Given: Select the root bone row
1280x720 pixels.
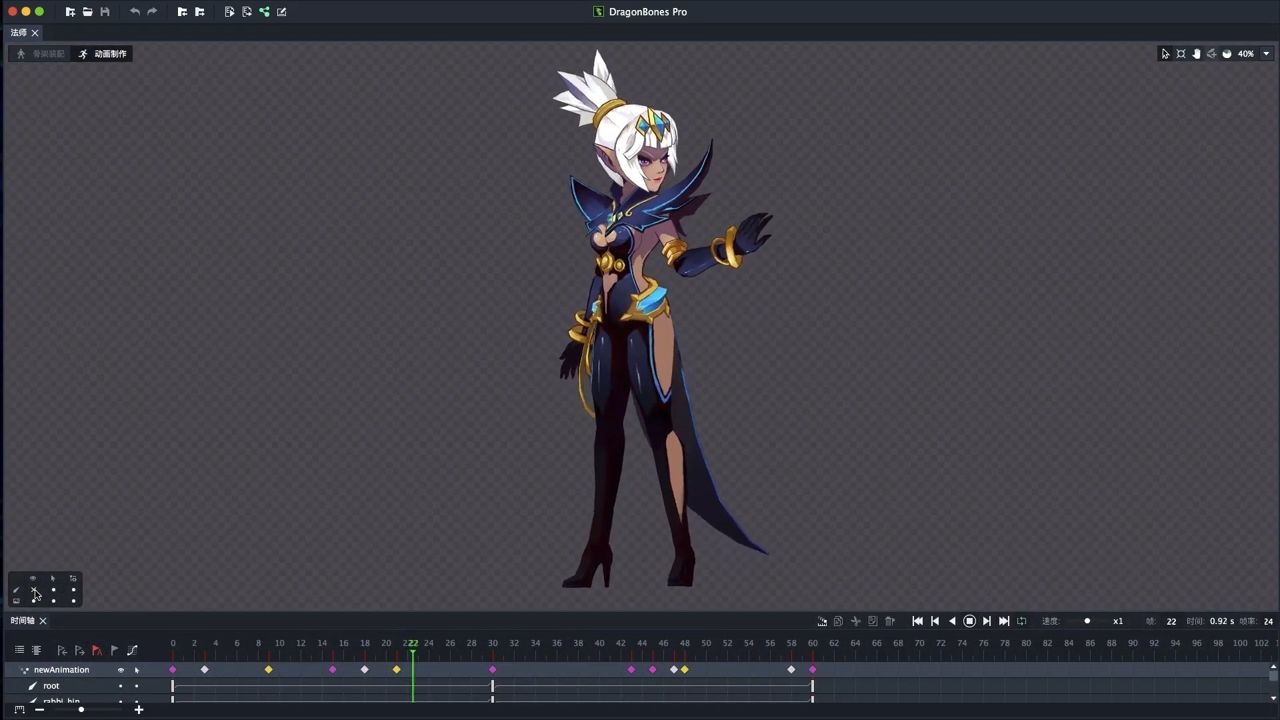Looking at the screenshot, I should [640, 686].
